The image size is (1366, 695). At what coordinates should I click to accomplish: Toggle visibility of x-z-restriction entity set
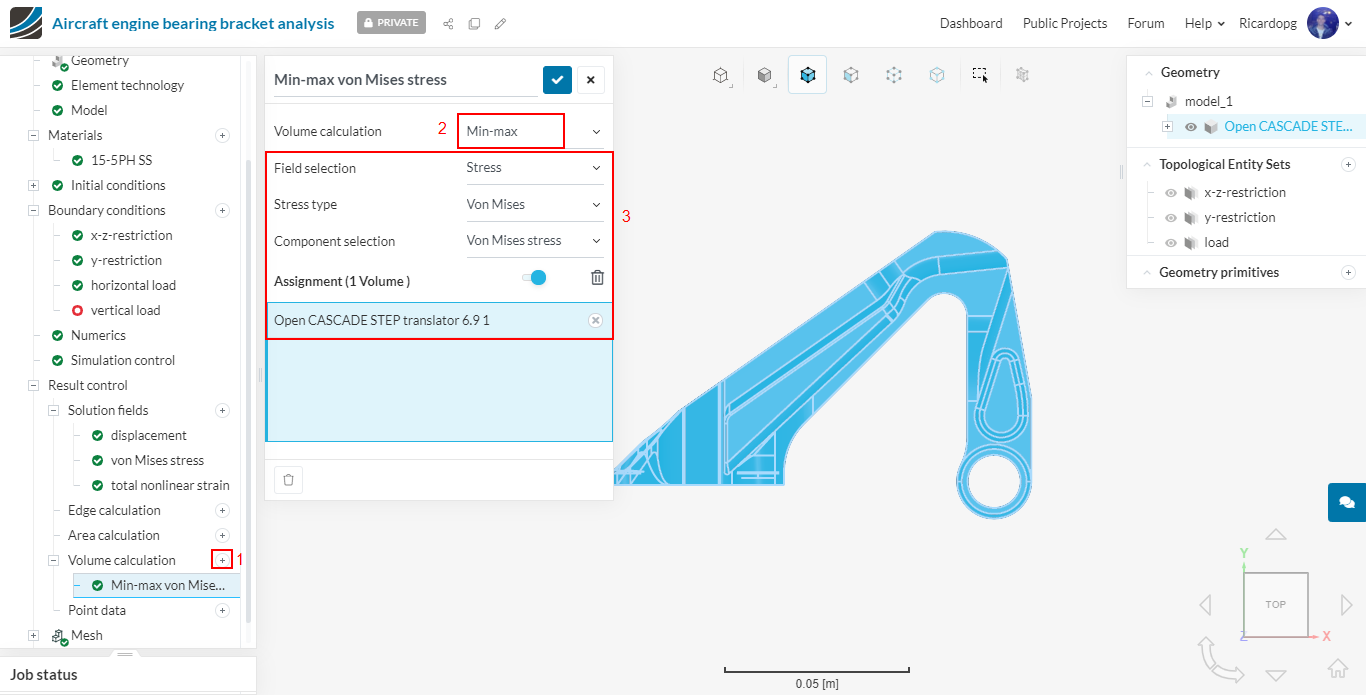coord(1170,192)
